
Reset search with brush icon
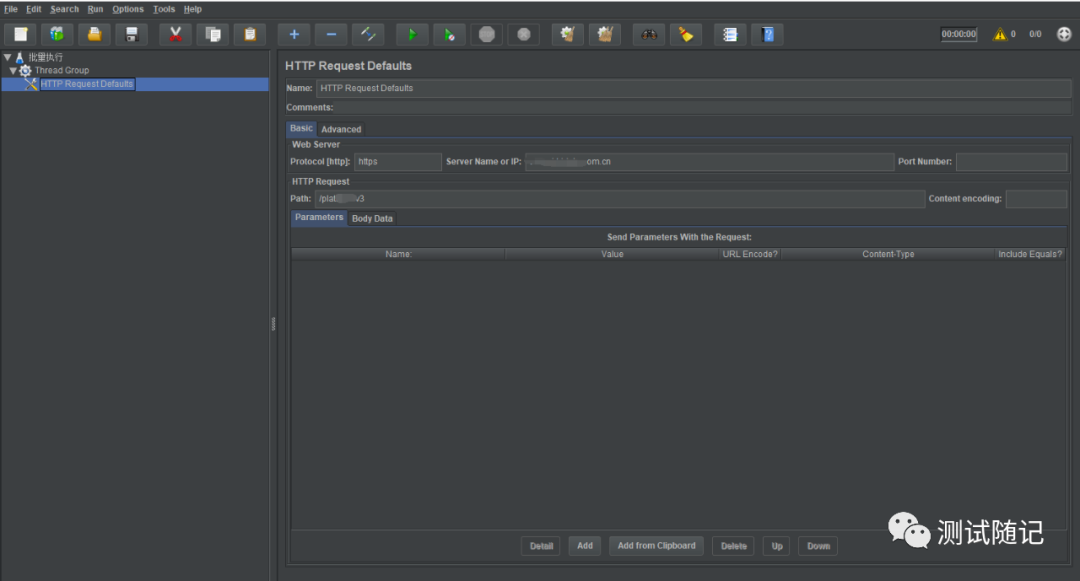pyautogui.click(x=687, y=34)
